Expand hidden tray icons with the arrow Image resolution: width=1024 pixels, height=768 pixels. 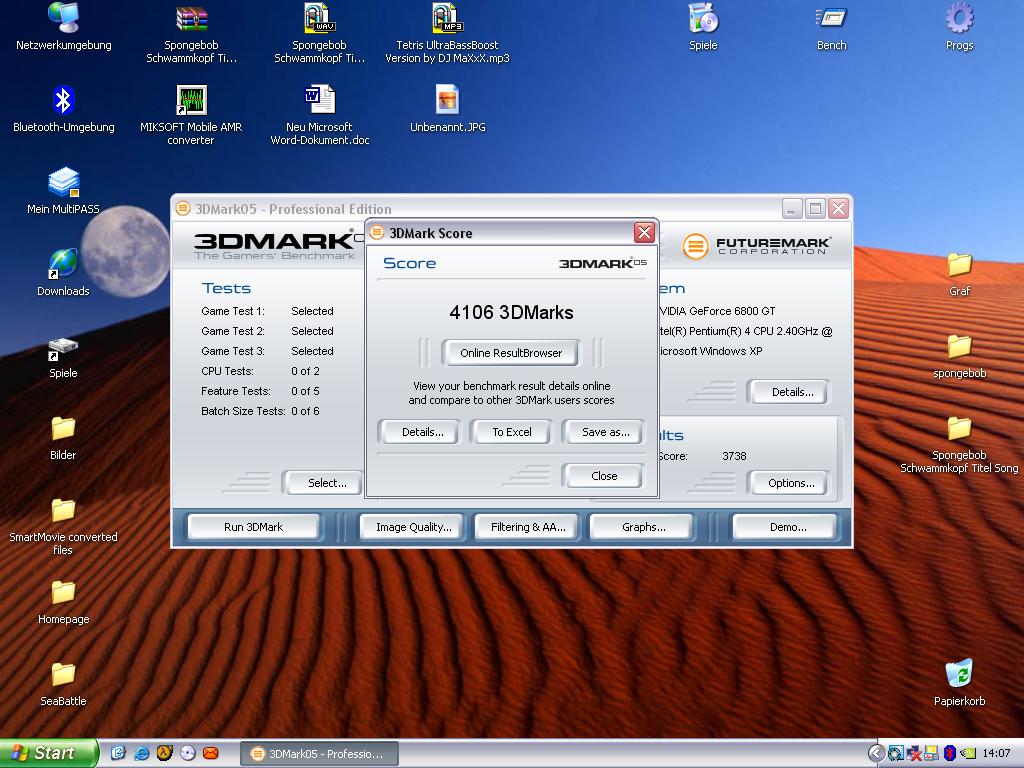(876, 753)
